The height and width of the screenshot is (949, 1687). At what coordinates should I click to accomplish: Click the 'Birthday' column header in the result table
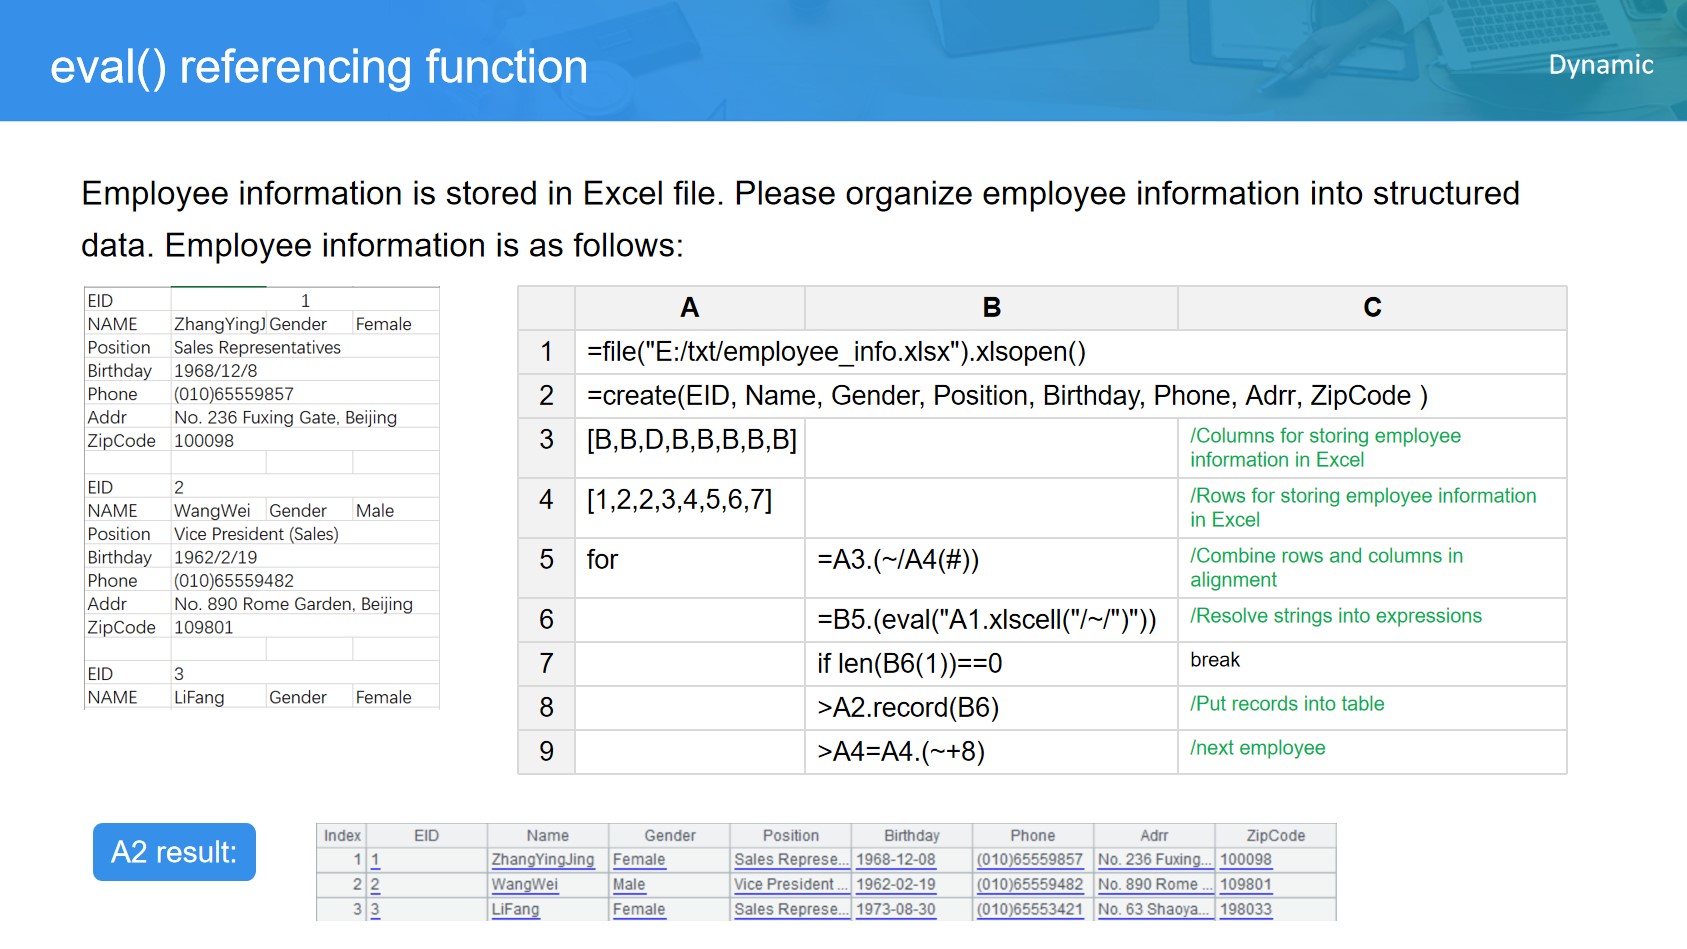tap(911, 836)
